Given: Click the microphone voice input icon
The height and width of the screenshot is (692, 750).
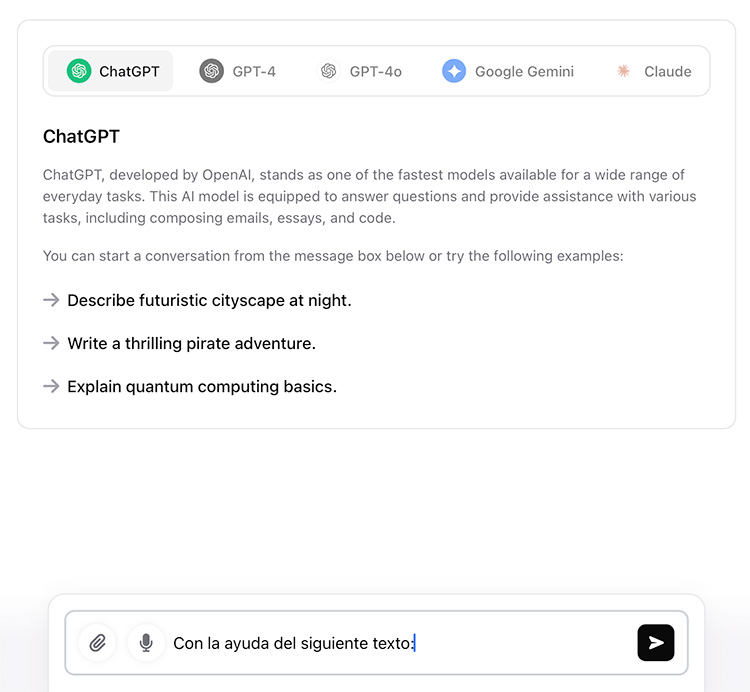Looking at the screenshot, I should pyautogui.click(x=146, y=643).
